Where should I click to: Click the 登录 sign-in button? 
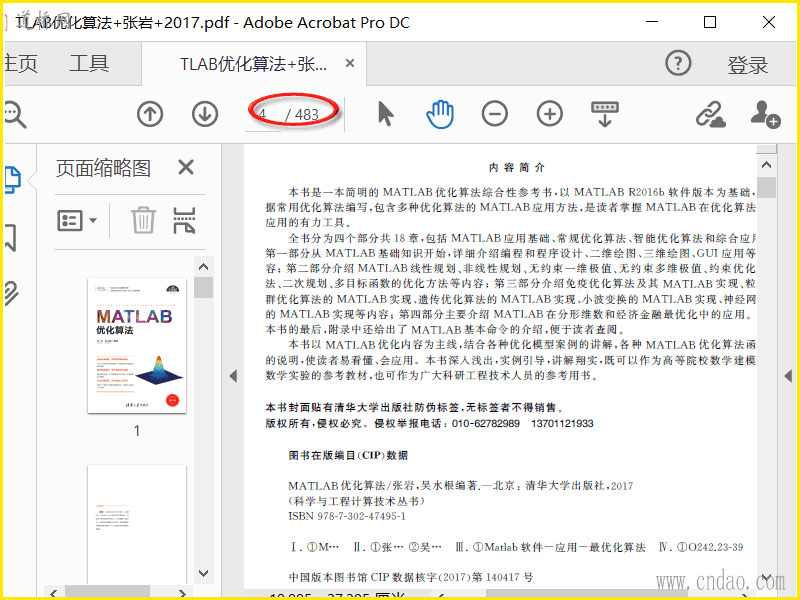[747, 65]
